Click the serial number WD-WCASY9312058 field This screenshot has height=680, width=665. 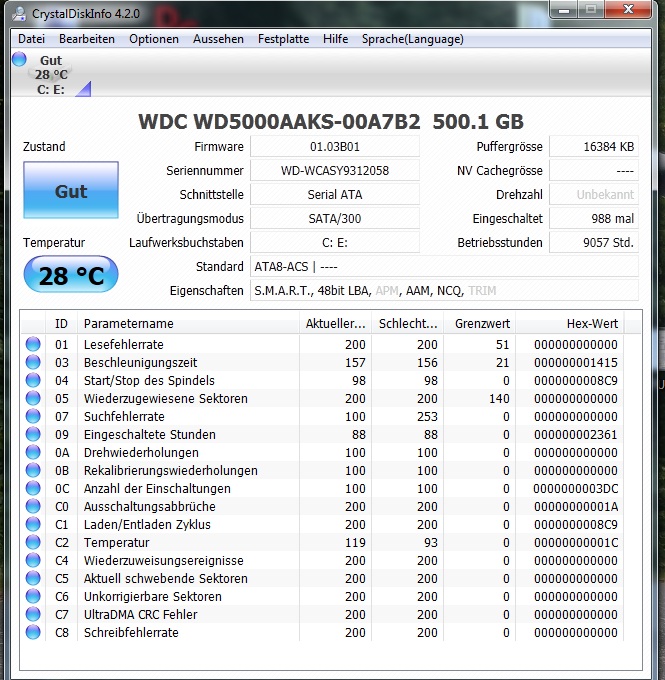(x=335, y=170)
